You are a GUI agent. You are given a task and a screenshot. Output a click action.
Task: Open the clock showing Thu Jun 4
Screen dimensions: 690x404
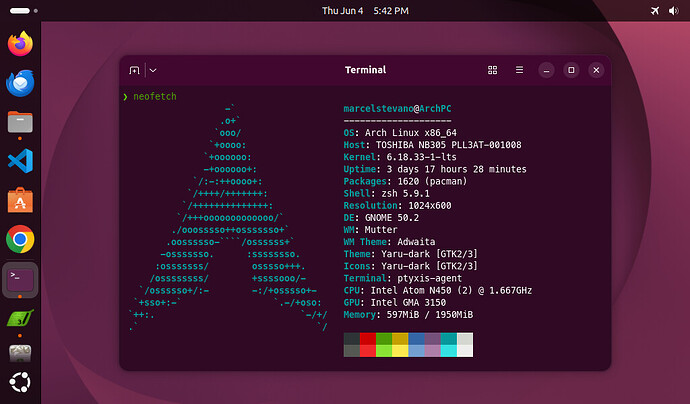pos(365,11)
